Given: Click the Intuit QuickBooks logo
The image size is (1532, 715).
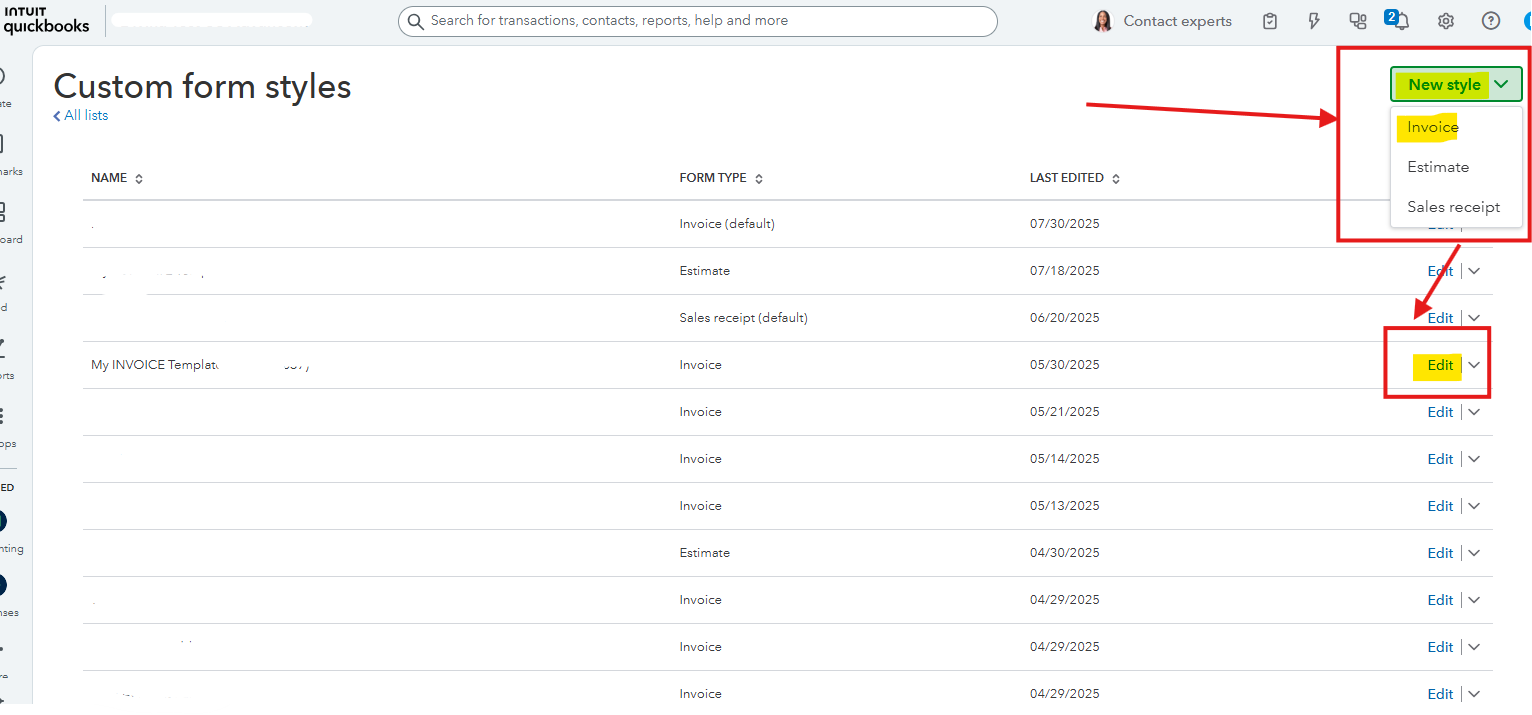Looking at the screenshot, I should click(46, 20).
